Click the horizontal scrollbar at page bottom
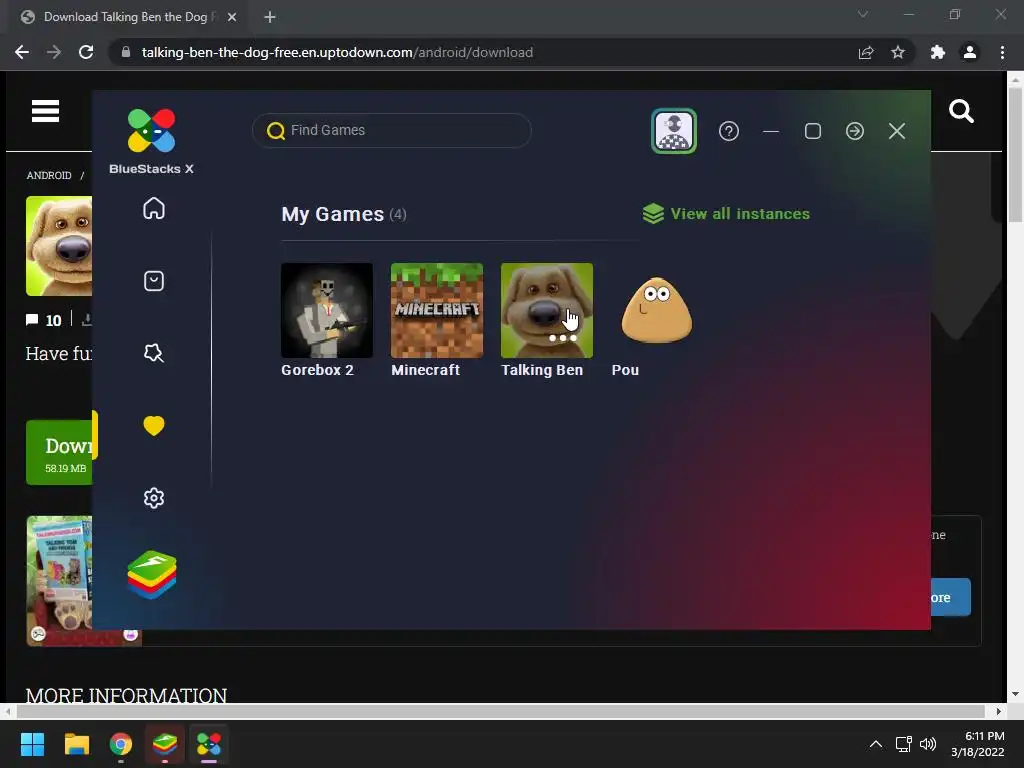Image resolution: width=1024 pixels, height=768 pixels. [502, 711]
